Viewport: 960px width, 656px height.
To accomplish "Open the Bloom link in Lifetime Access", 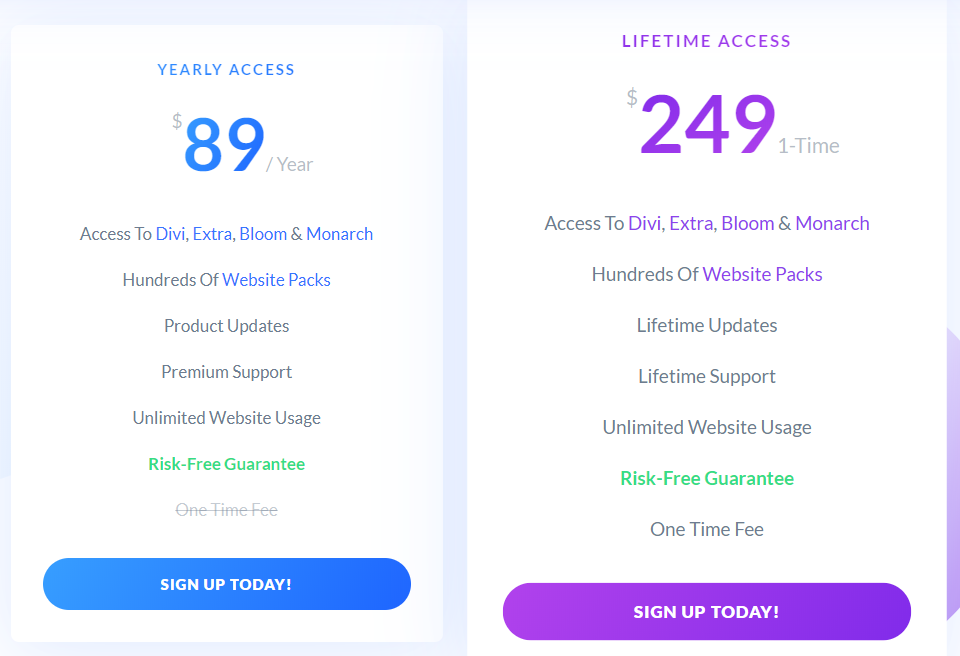I will click(747, 223).
